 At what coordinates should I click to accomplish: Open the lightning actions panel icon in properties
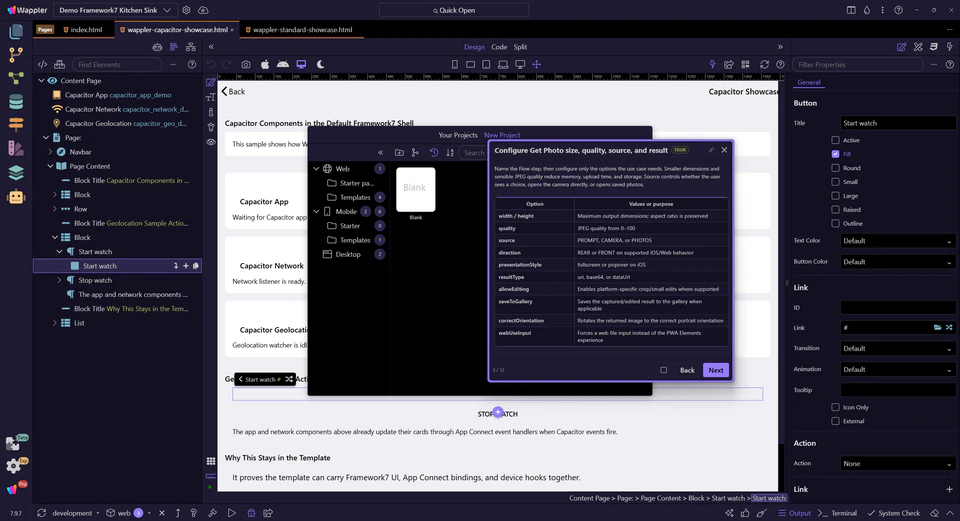coord(950,47)
